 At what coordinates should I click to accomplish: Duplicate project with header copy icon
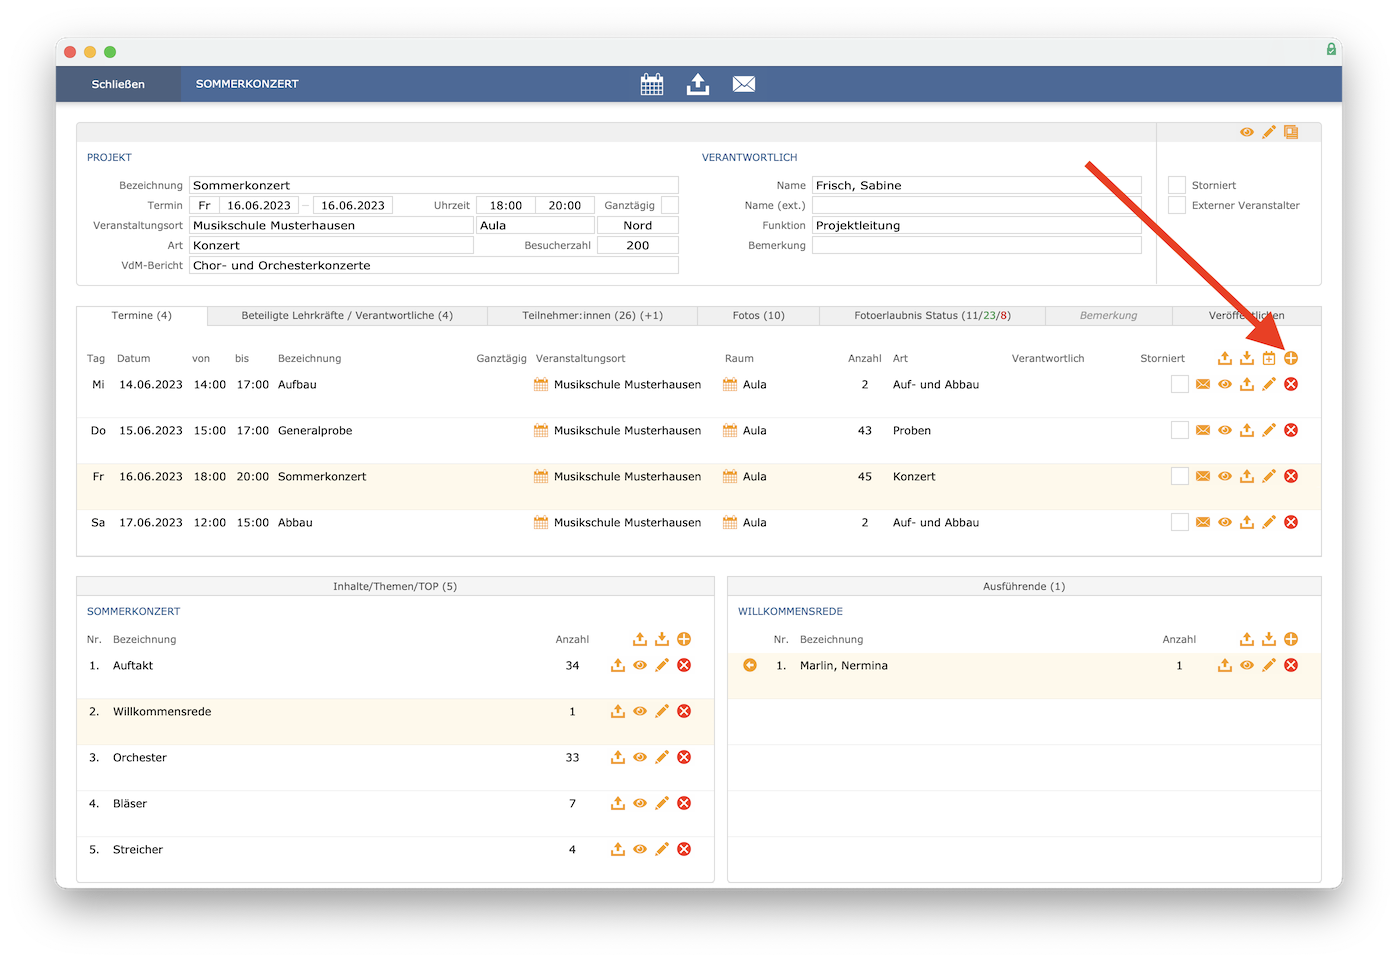coord(1291,132)
